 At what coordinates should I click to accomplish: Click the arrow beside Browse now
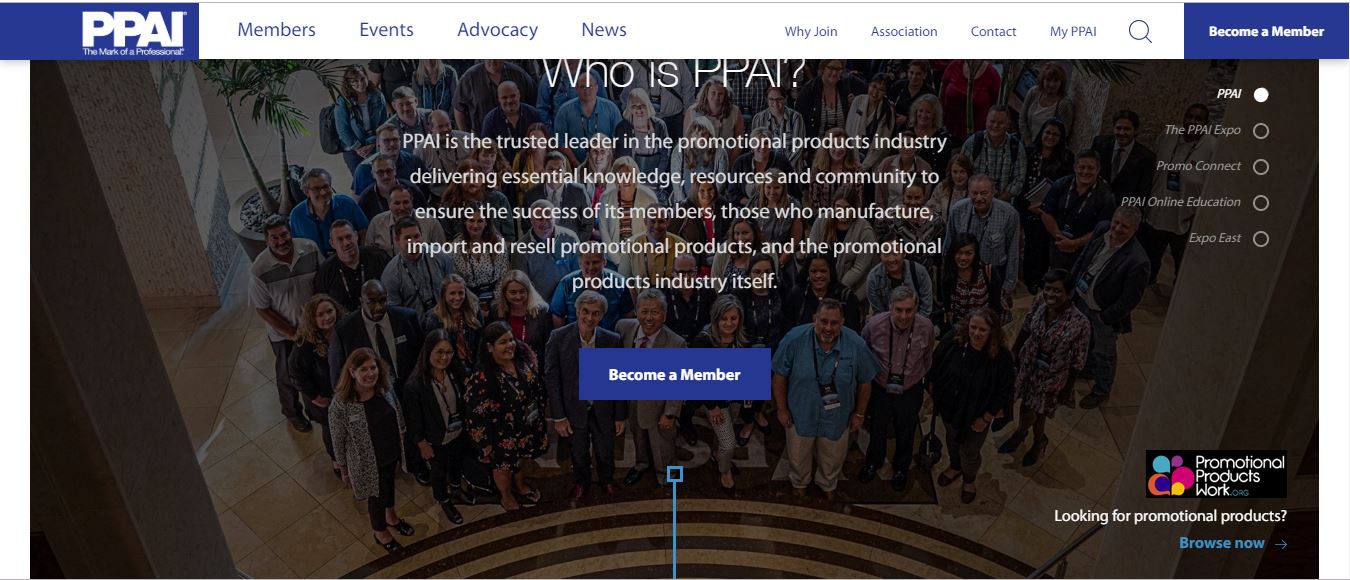click(x=1281, y=544)
